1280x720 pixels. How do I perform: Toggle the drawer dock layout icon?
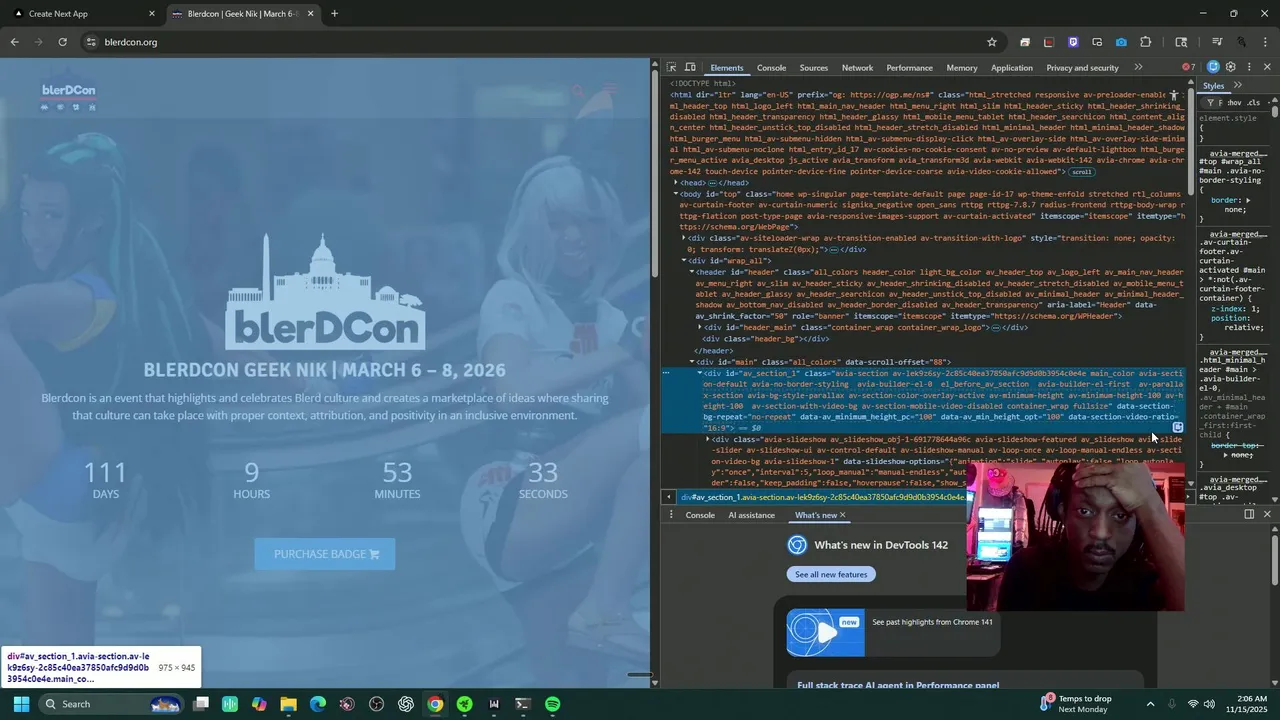1249,514
